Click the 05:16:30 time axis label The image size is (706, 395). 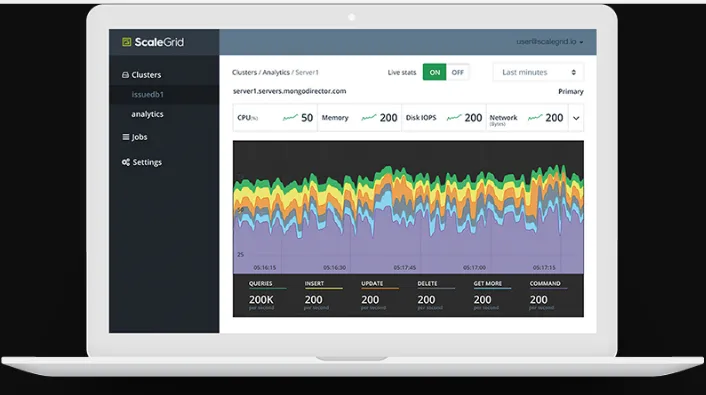335,268
